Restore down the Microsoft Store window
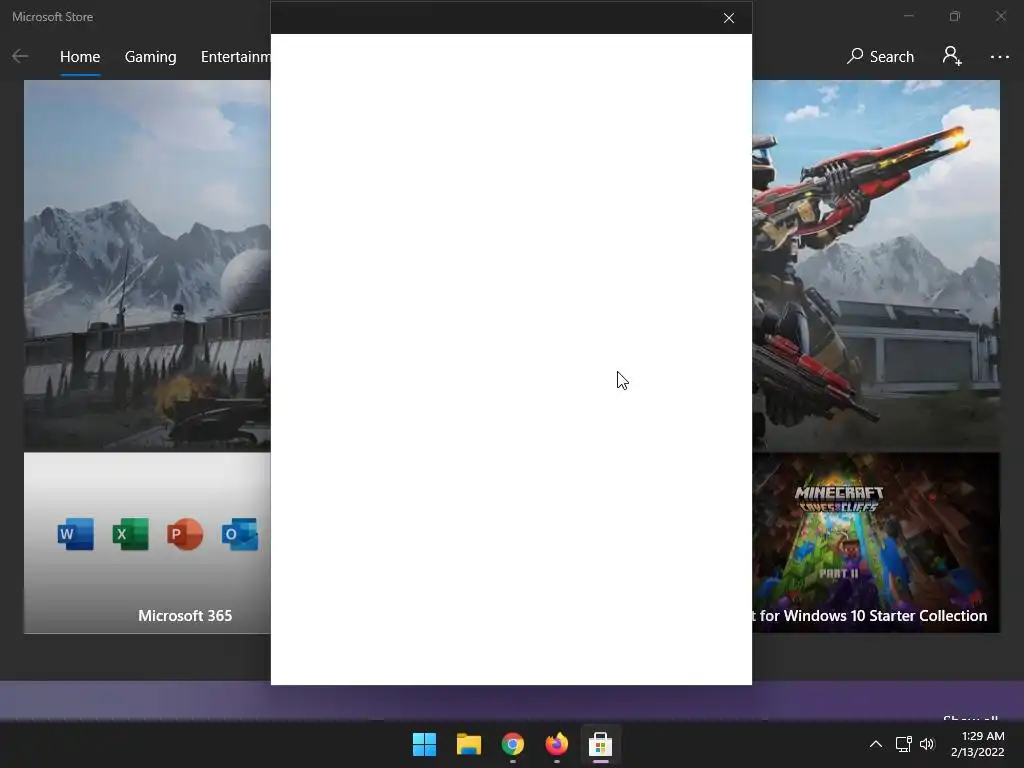This screenshot has height=768, width=1024. (x=955, y=16)
